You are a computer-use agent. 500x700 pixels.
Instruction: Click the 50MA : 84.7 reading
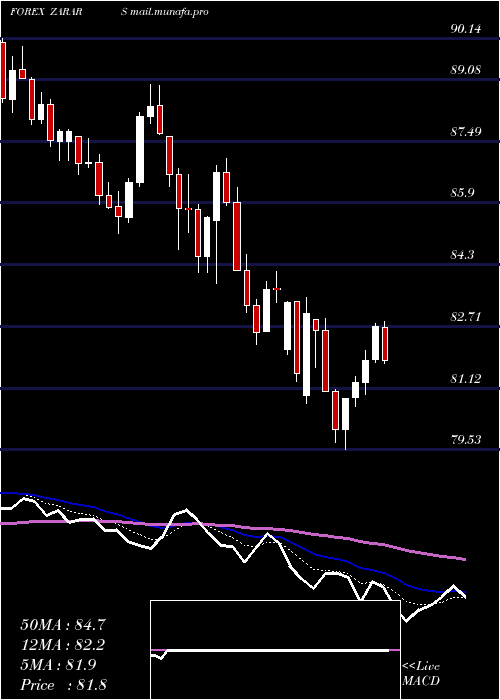[63, 625]
